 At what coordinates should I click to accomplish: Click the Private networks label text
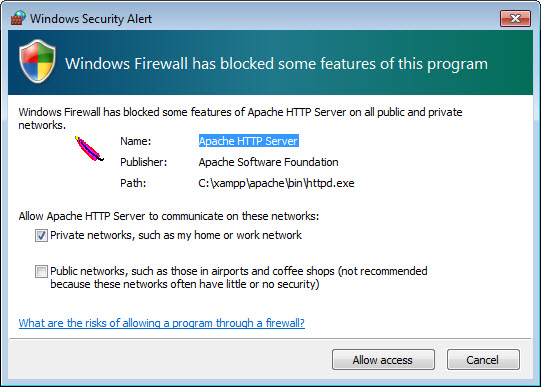pos(176,235)
